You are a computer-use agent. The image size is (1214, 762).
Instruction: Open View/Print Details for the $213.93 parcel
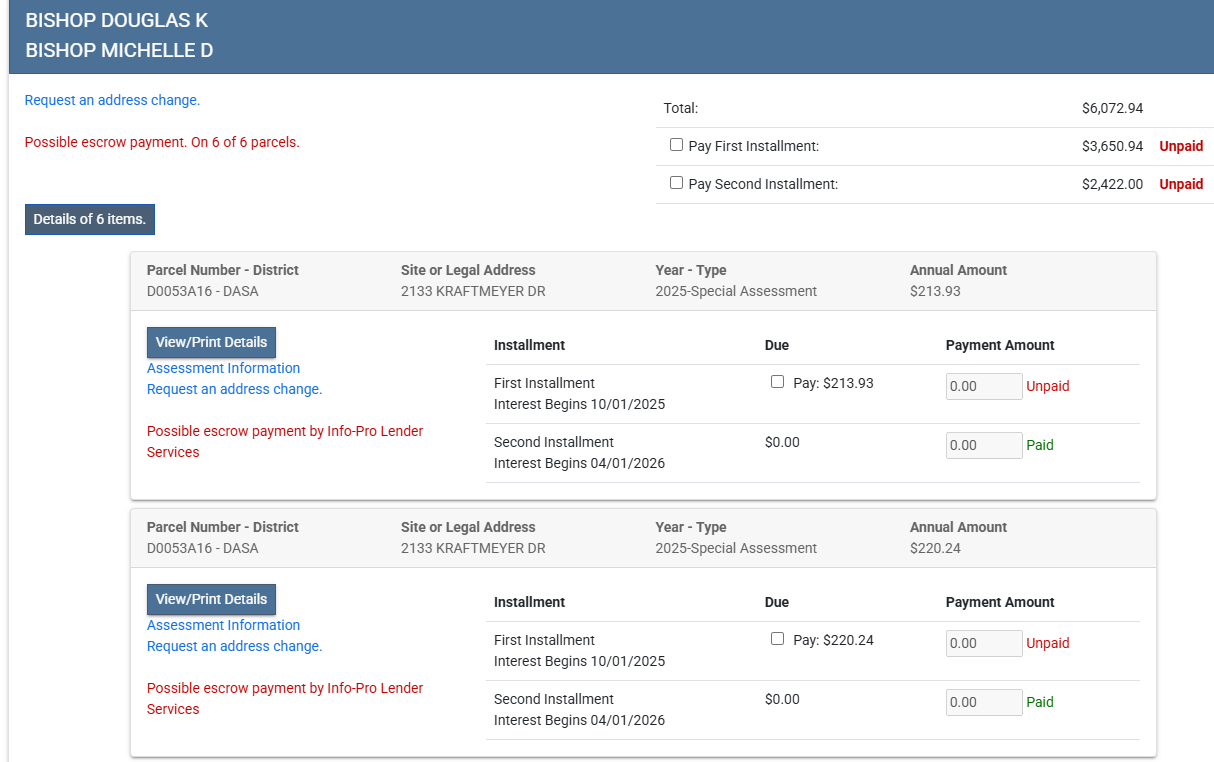pos(211,342)
